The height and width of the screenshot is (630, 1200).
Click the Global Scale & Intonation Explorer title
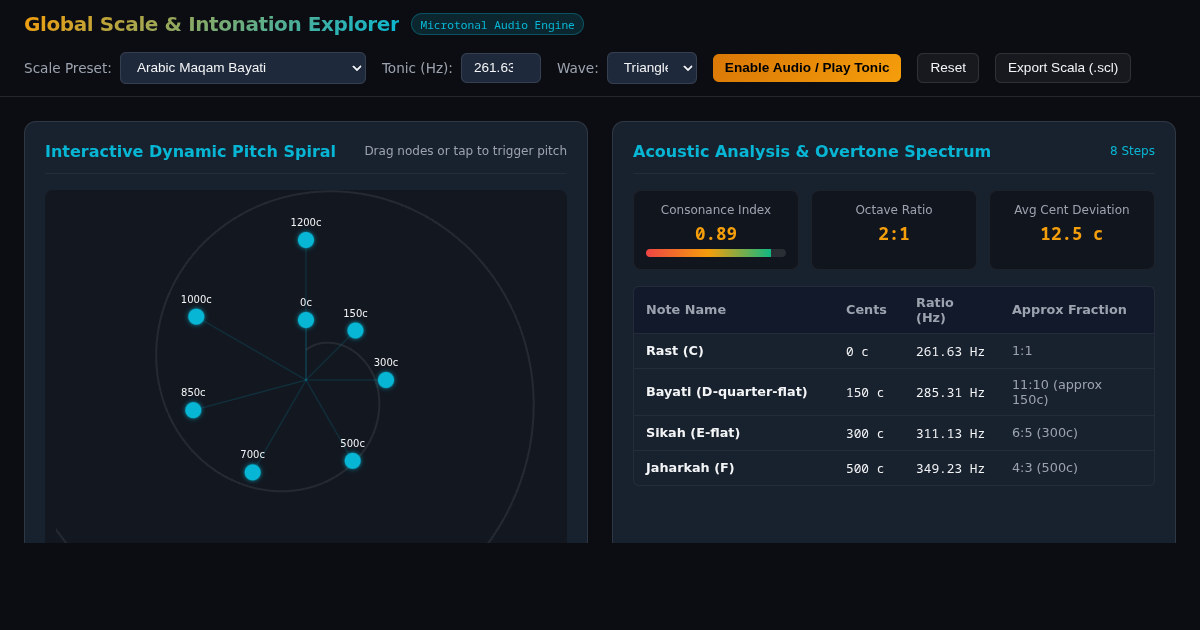click(x=211, y=24)
